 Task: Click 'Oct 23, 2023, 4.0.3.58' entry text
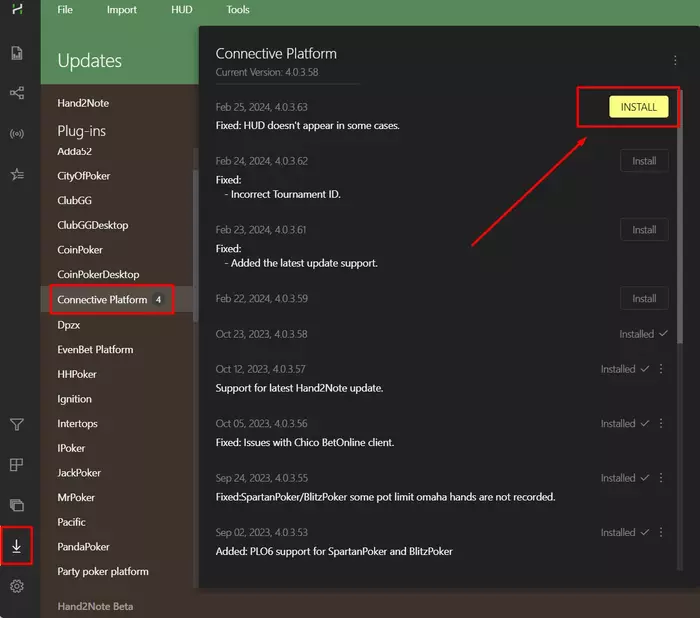pos(262,334)
